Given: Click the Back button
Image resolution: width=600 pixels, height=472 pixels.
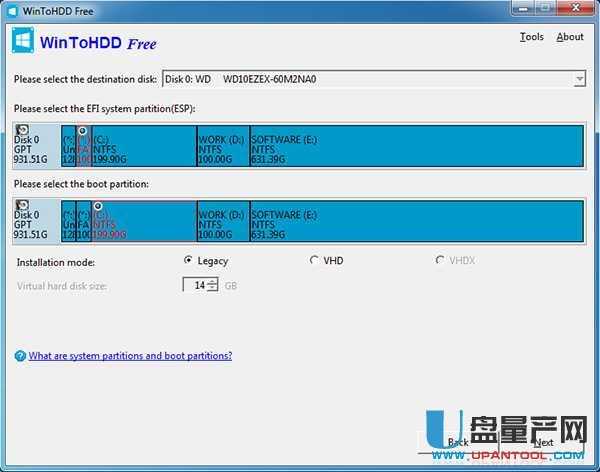Looking at the screenshot, I should pos(458,442).
